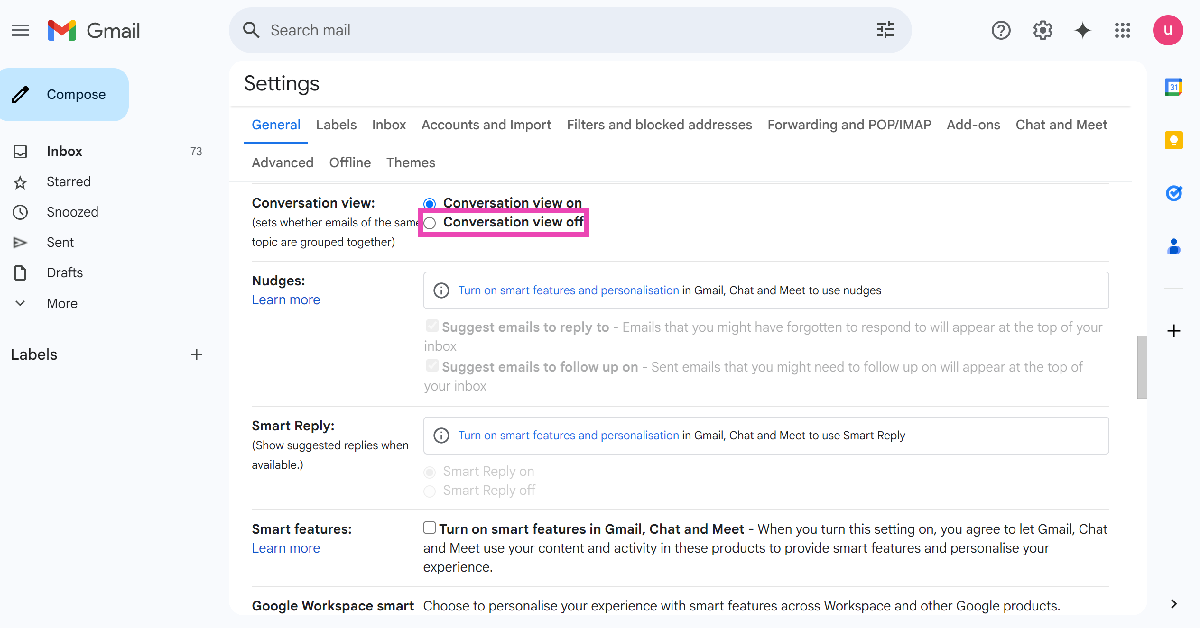Select Conversation view on

coord(430,203)
